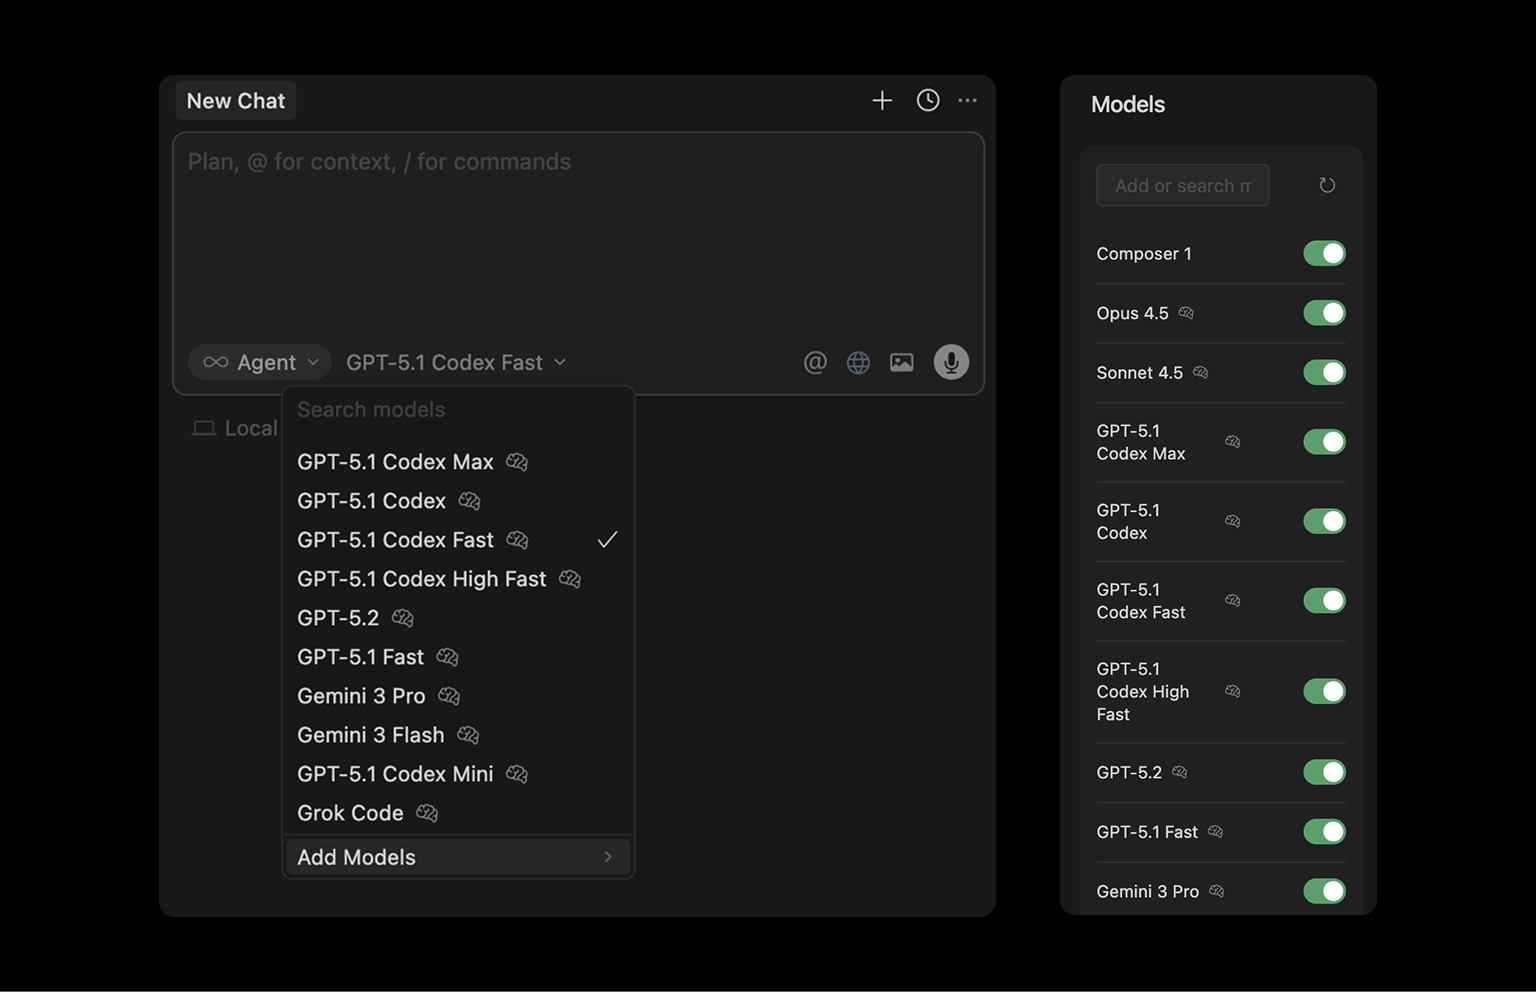The height and width of the screenshot is (992, 1536).
Task: Click brain icon beside GPT-5.1 Codex Max in Models panel
Action: coord(1232,442)
